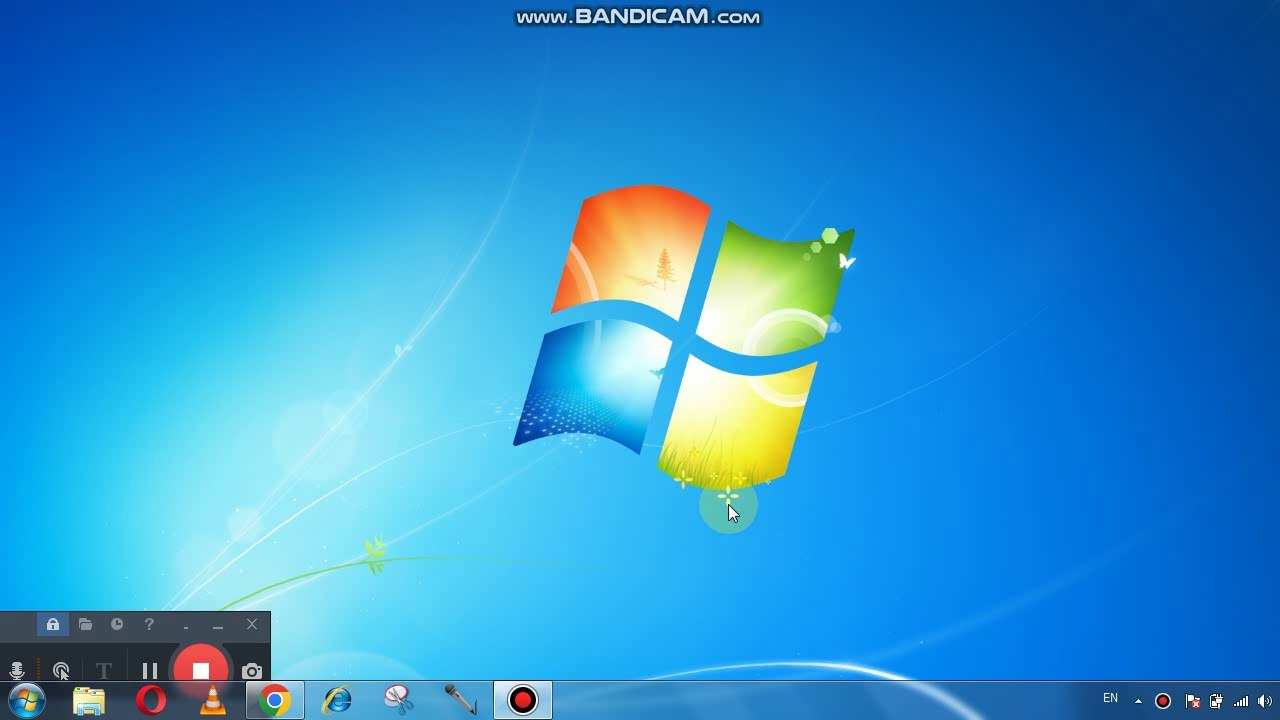This screenshot has width=1280, height=720.
Task: Pause the Bandicam recording
Action: coord(150,671)
